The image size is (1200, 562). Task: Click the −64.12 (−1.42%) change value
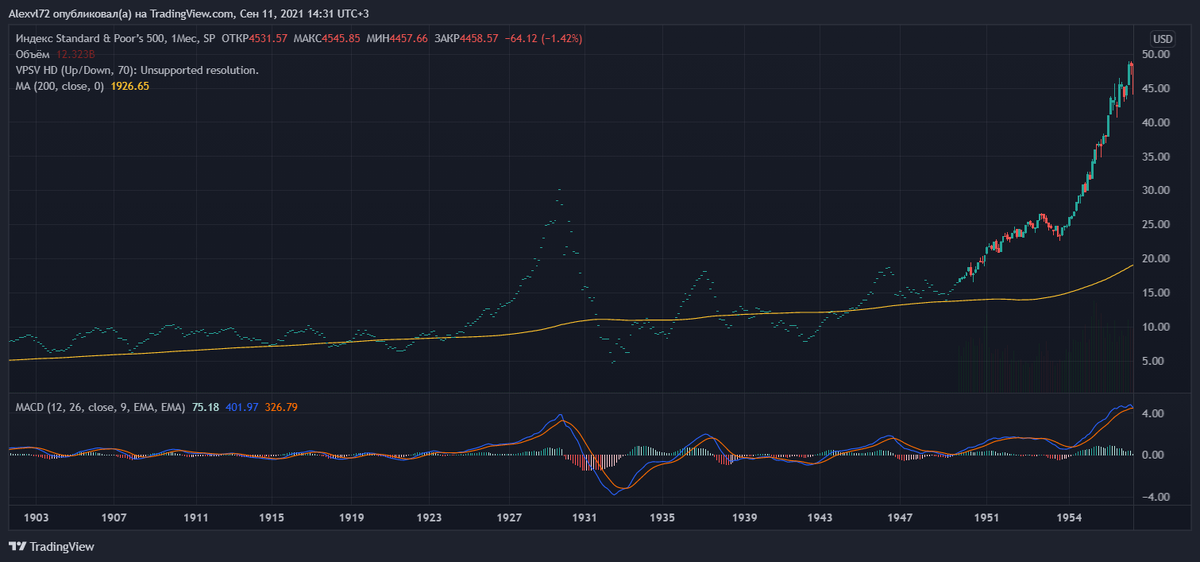[545, 38]
